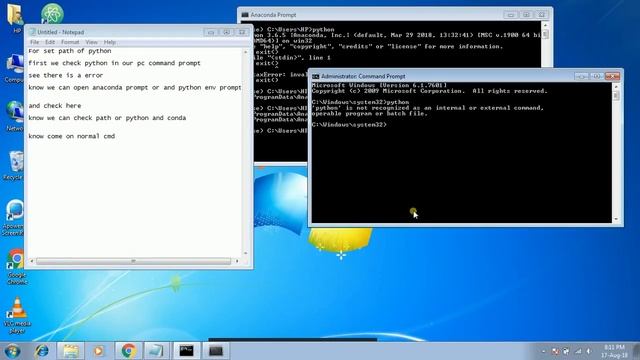Click the line 'and check here' in Notepad
This screenshot has height=360, width=640.
click(55, 106)
